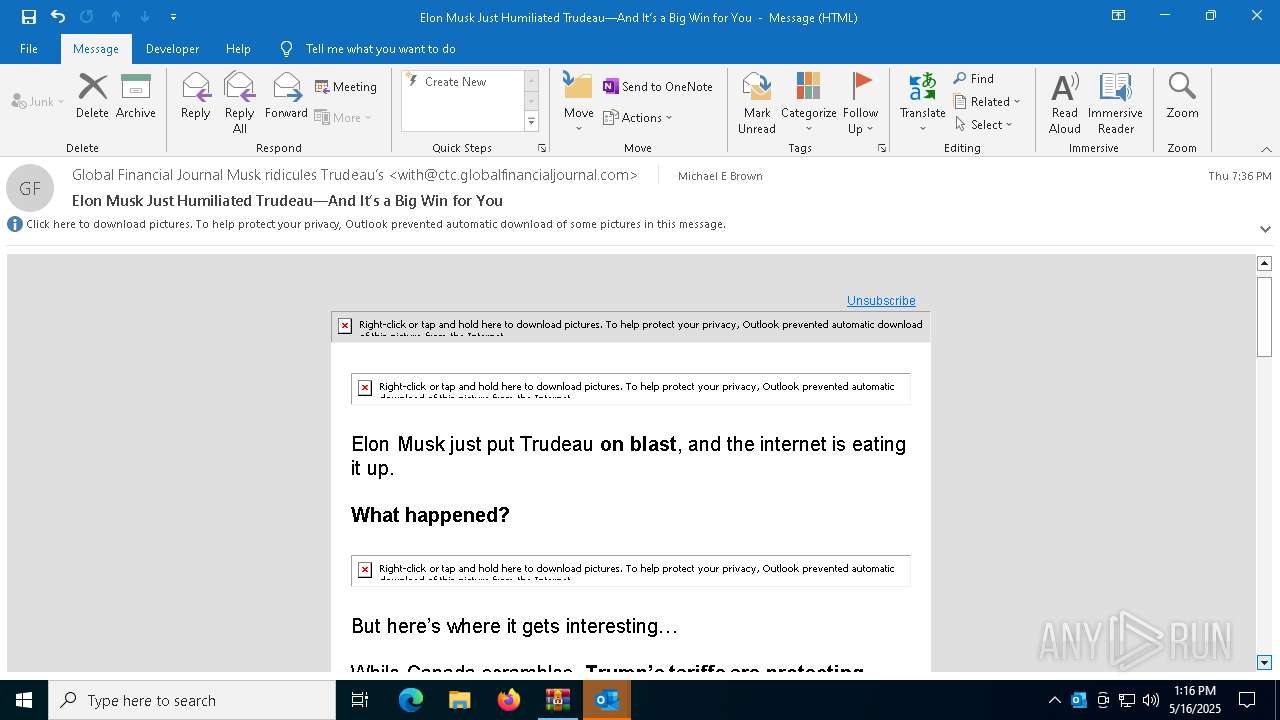Open the Related dropdown
This screenshot has width=1280, height=720.
click(987, 101)
